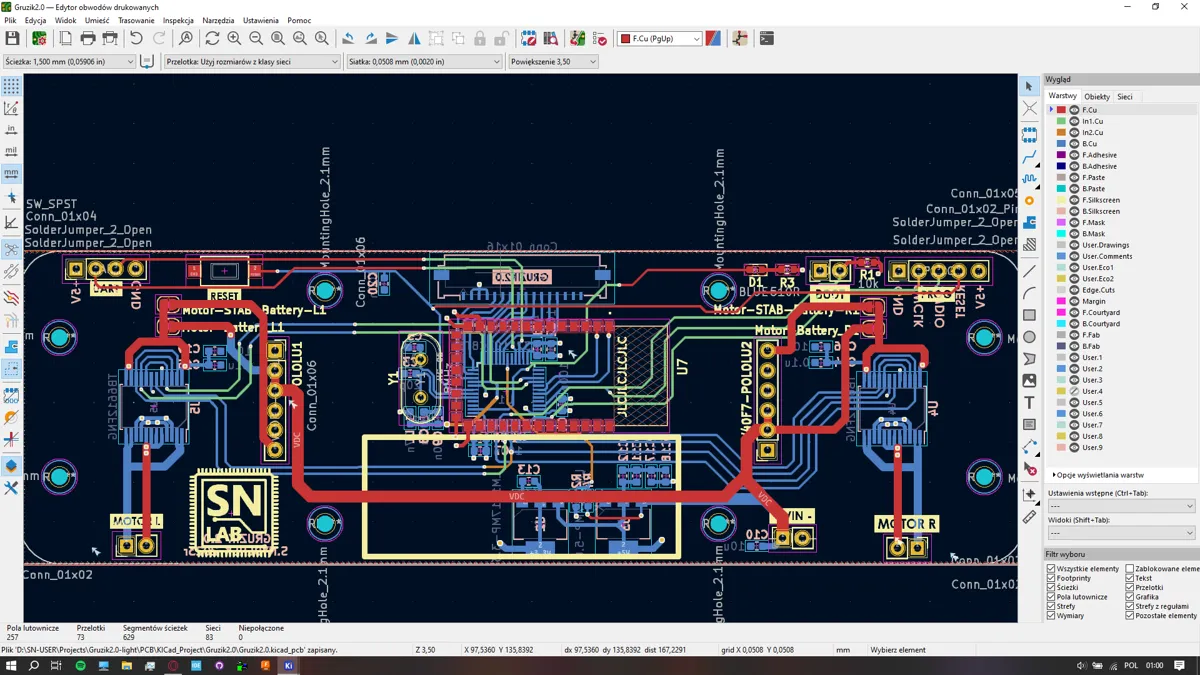
Task: Open the Trasowanie menu
Action: click(136, 20)
